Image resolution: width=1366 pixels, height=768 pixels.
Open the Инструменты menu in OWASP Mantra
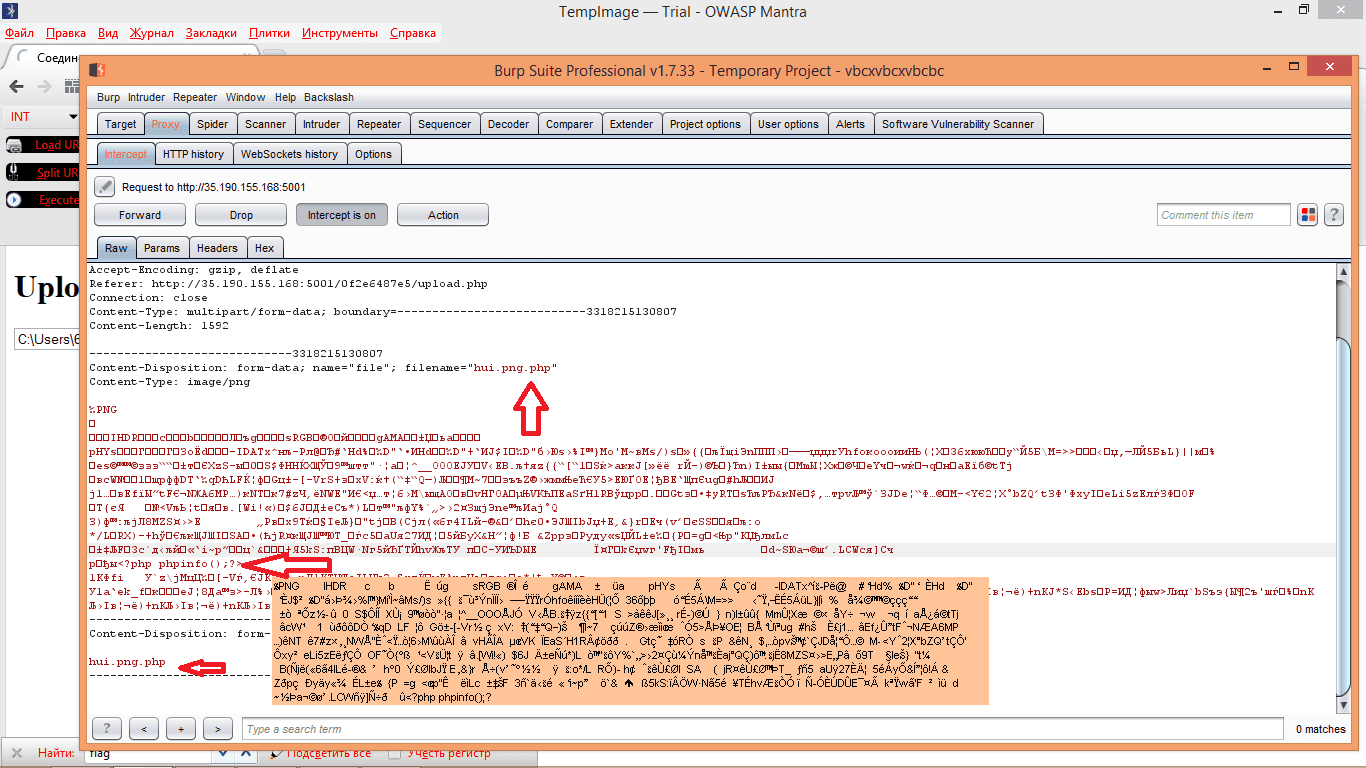click(x=340, y=33)
